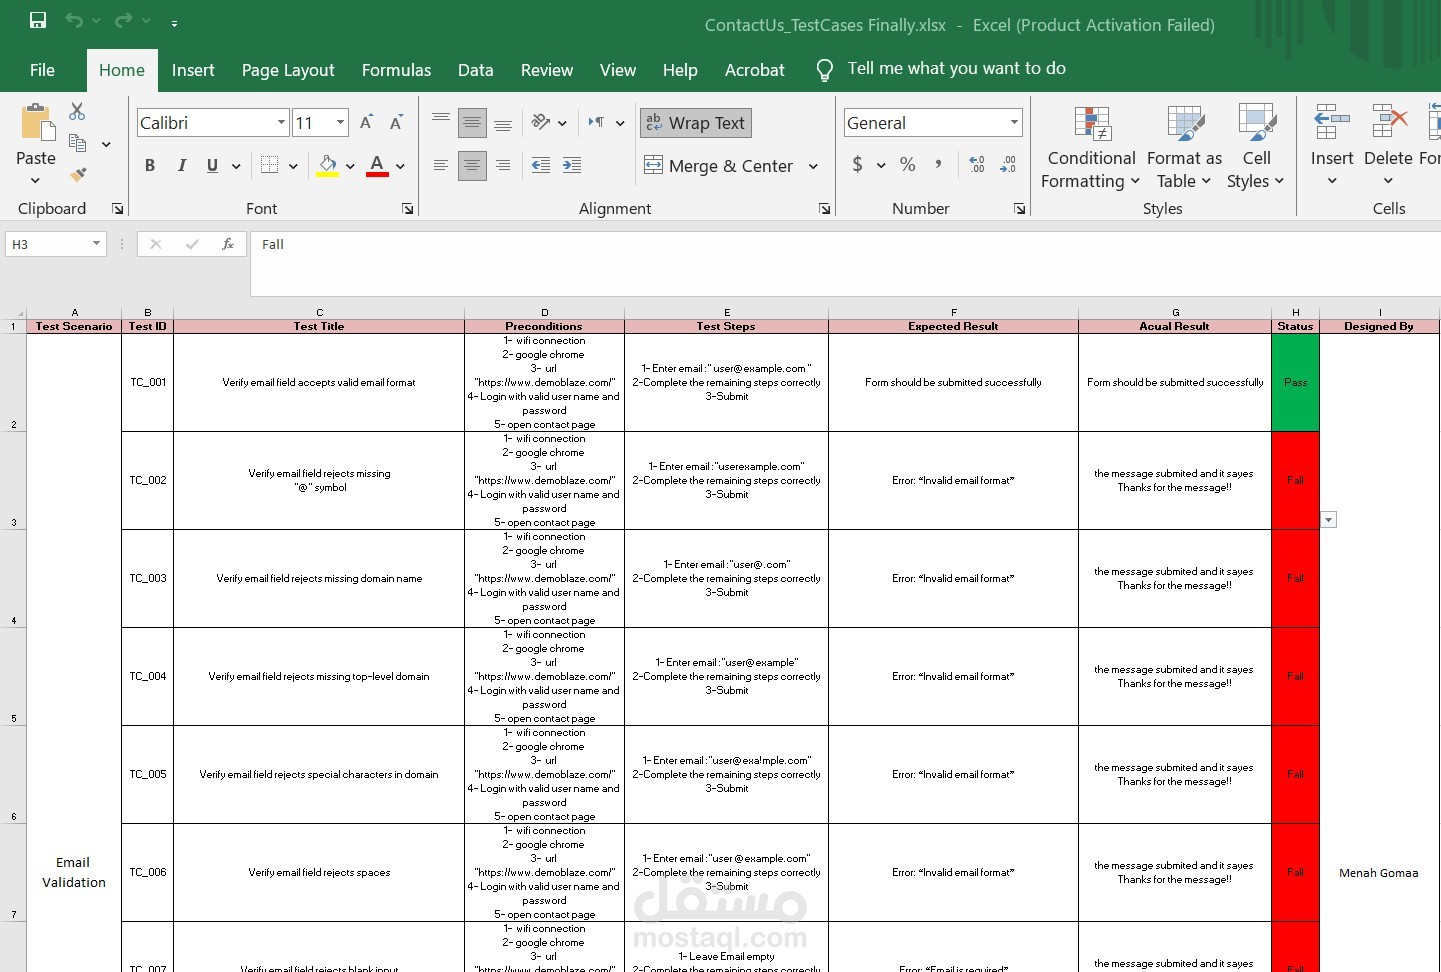Expand the Underline style arrow
Image resolution: width=1441 pixels, height=972 pixels.
[236, 166]
